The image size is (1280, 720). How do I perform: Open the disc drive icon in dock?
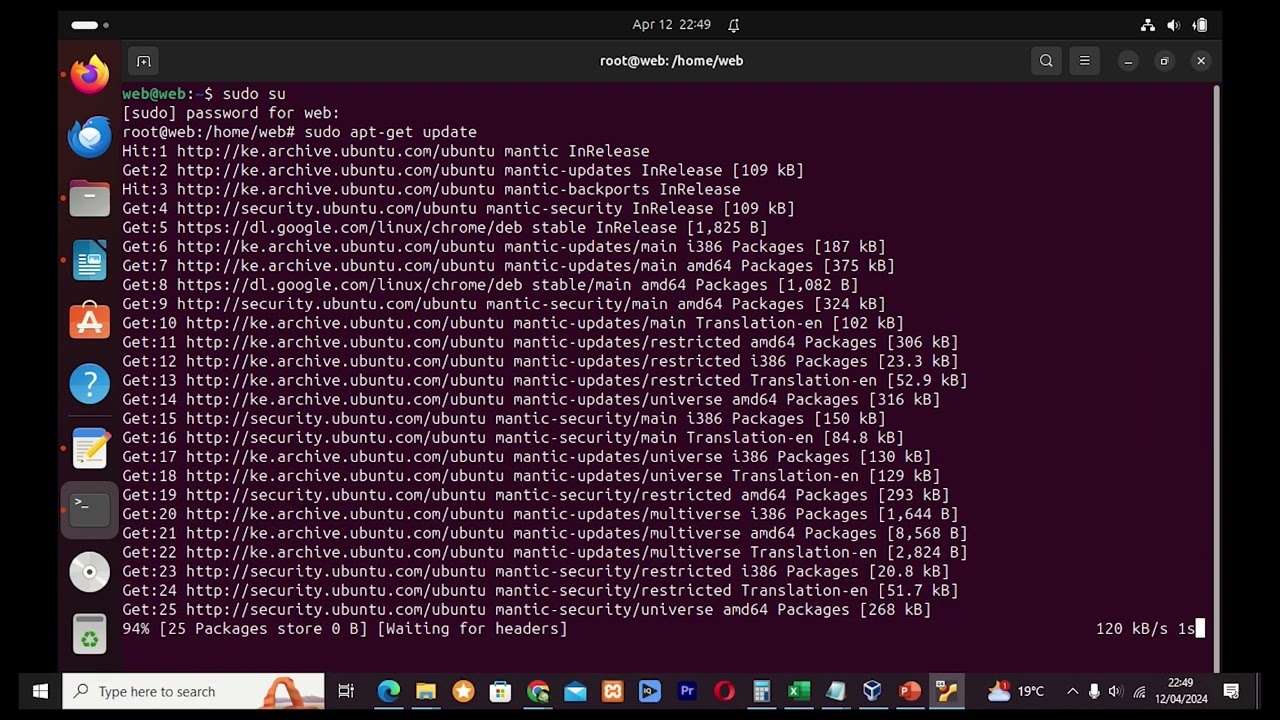90,571
